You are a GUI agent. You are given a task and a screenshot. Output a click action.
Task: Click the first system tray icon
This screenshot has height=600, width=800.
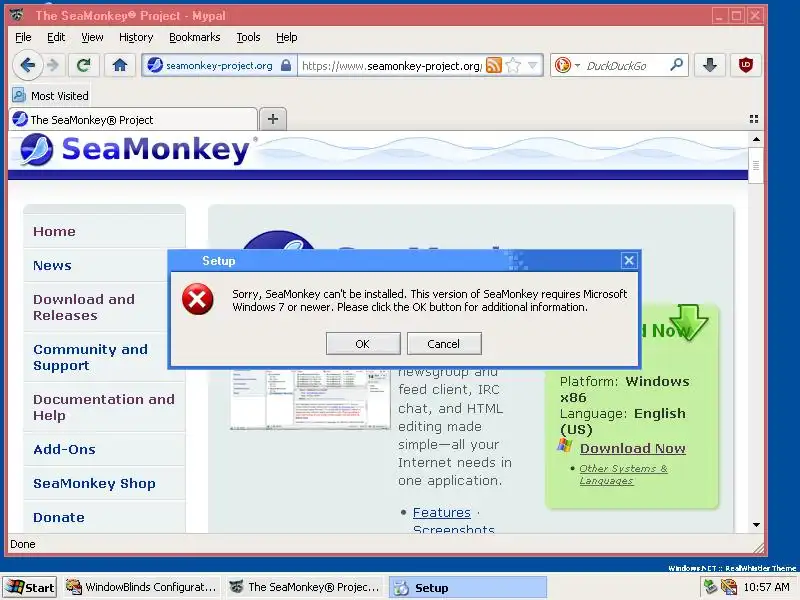pos(710,587)
